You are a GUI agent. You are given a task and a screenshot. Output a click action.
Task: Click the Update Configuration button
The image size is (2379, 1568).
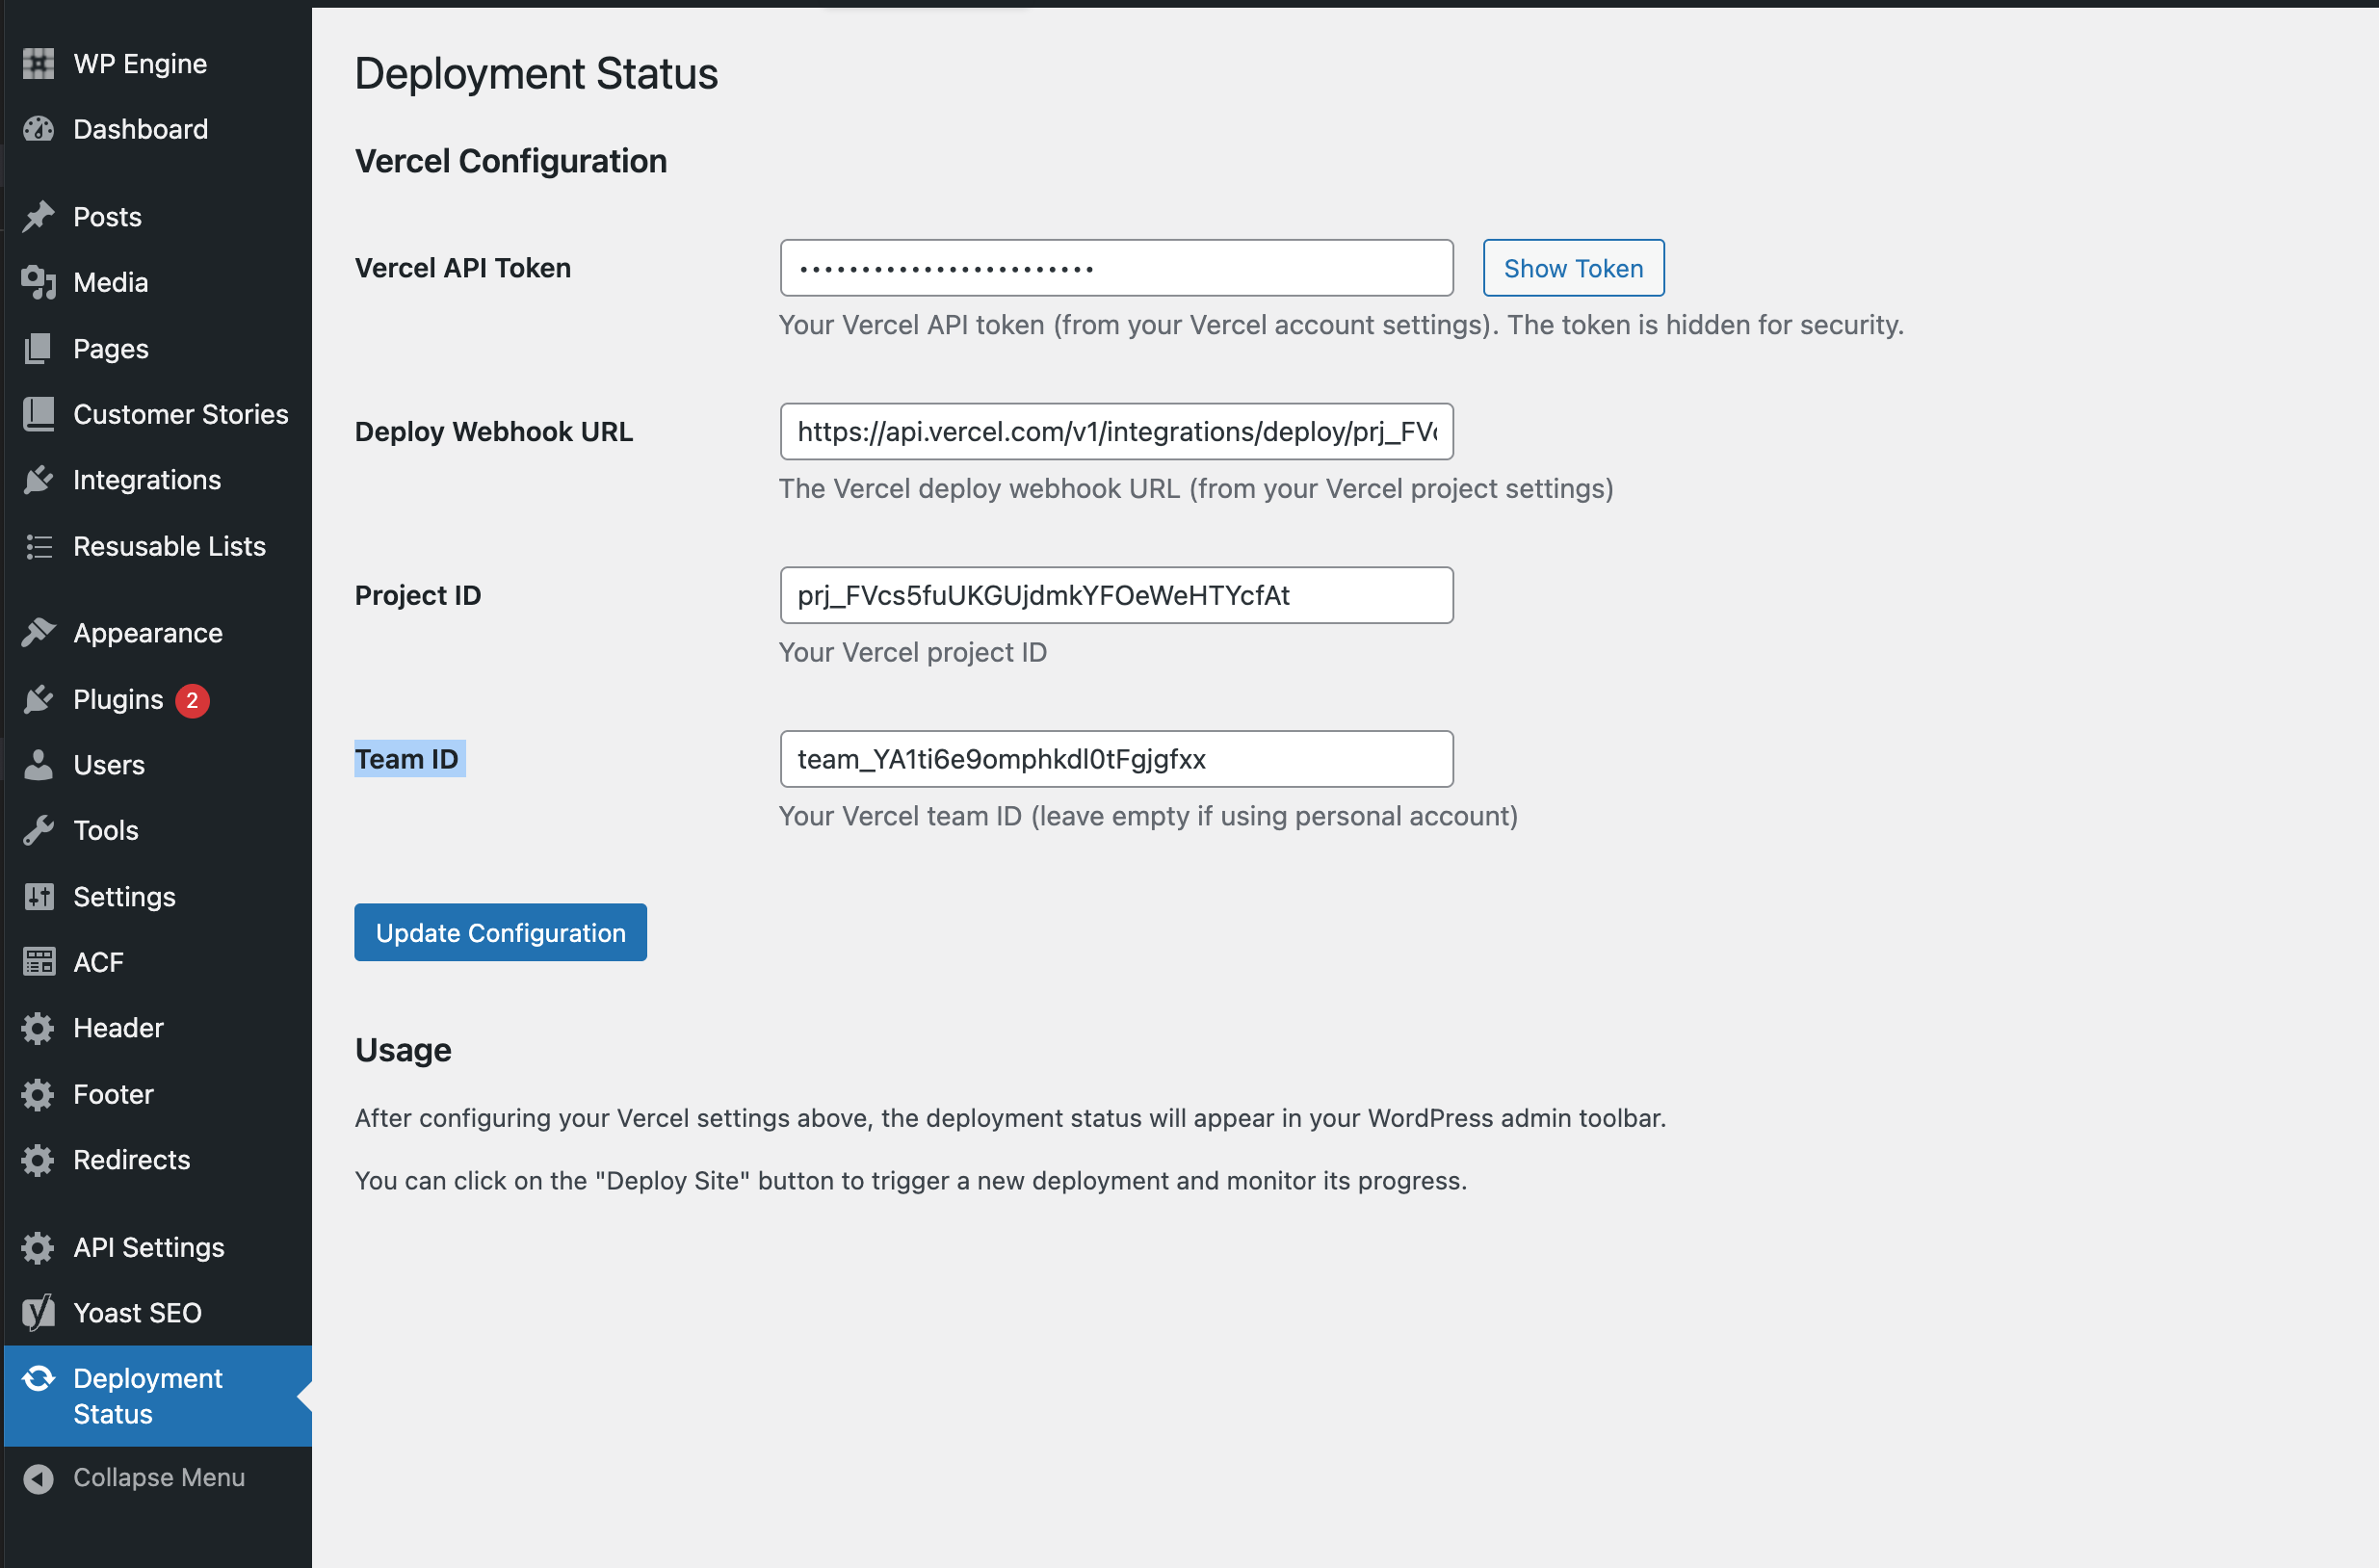click(x=500, y=932)
